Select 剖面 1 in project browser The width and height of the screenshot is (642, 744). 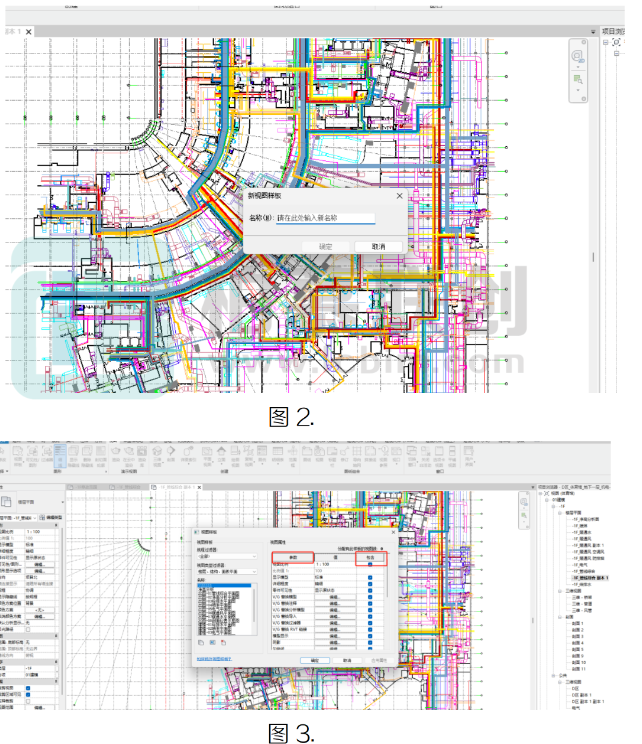pyautogui.click(x=577, y=623)
